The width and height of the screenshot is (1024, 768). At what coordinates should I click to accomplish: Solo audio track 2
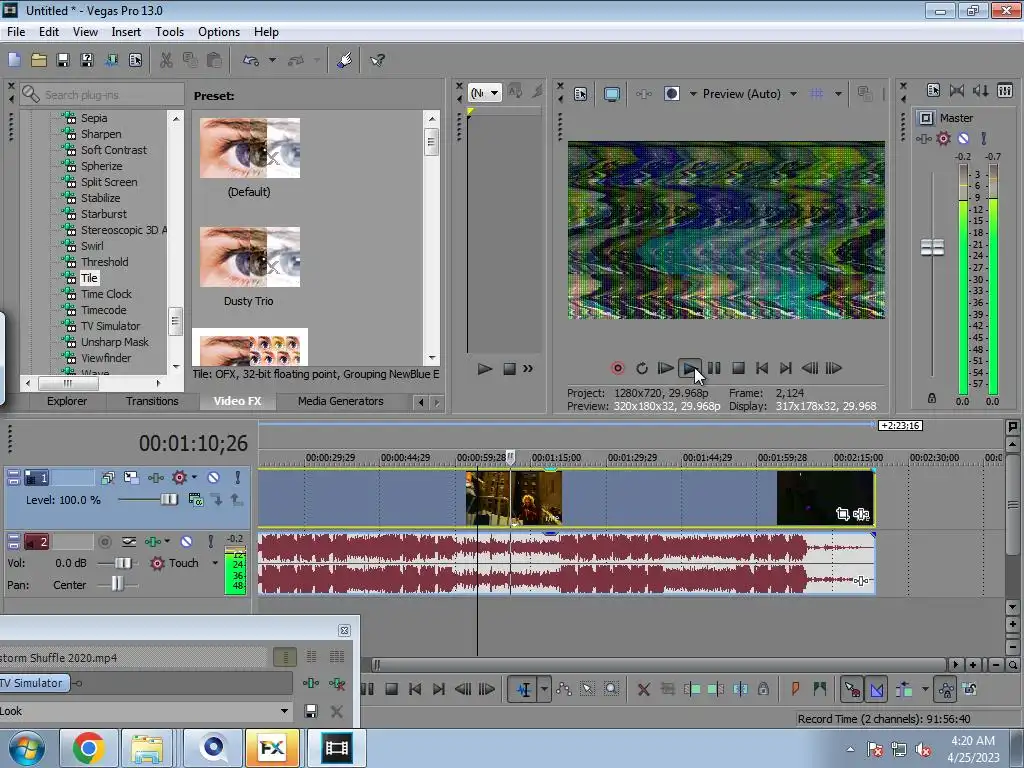[210, 541]
